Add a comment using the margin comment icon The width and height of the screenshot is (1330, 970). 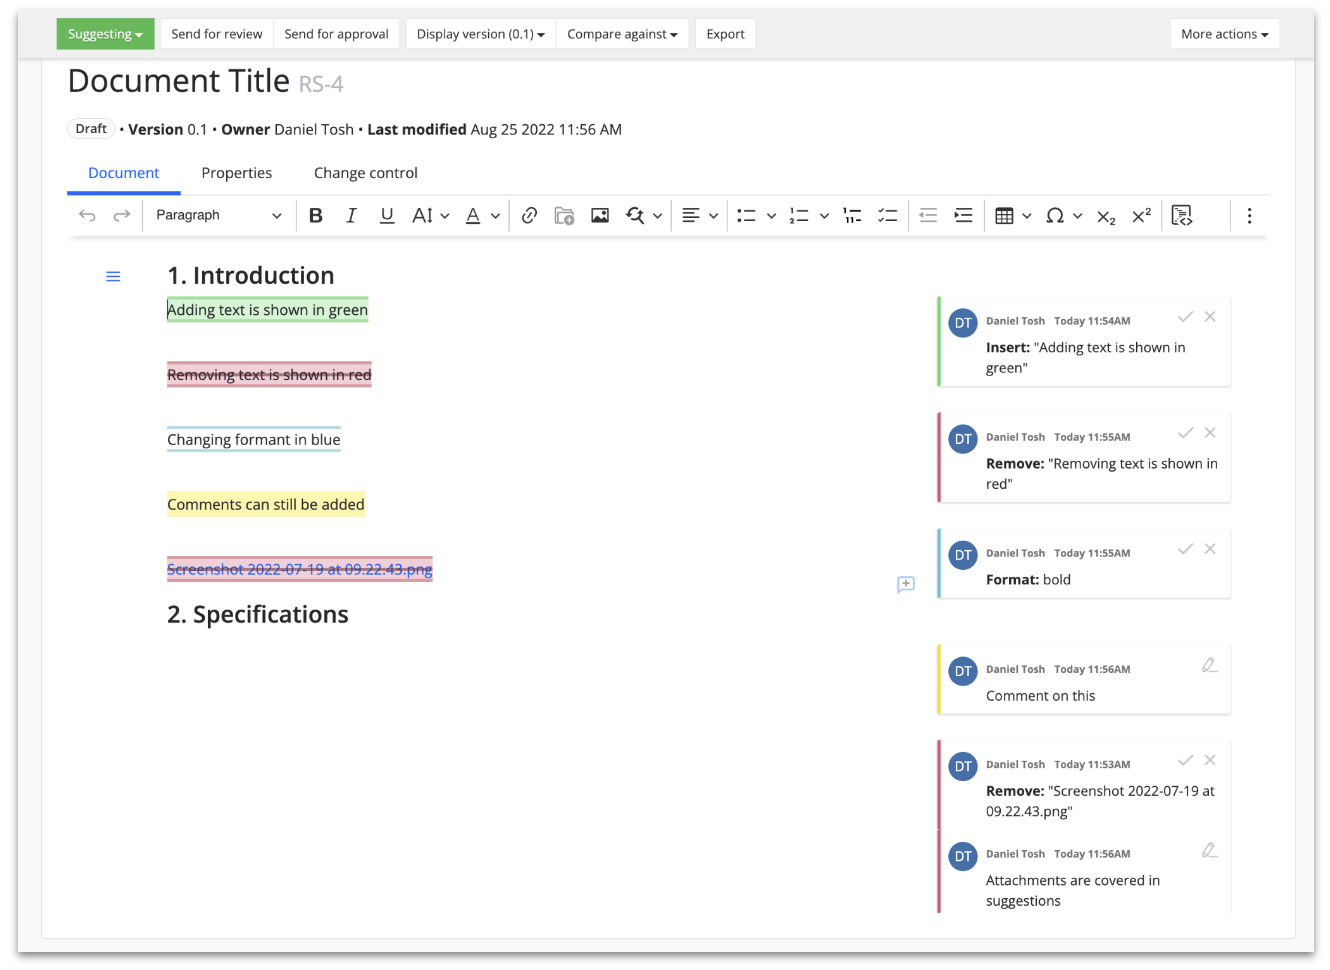pyautogui.click(x=906, y=584)
